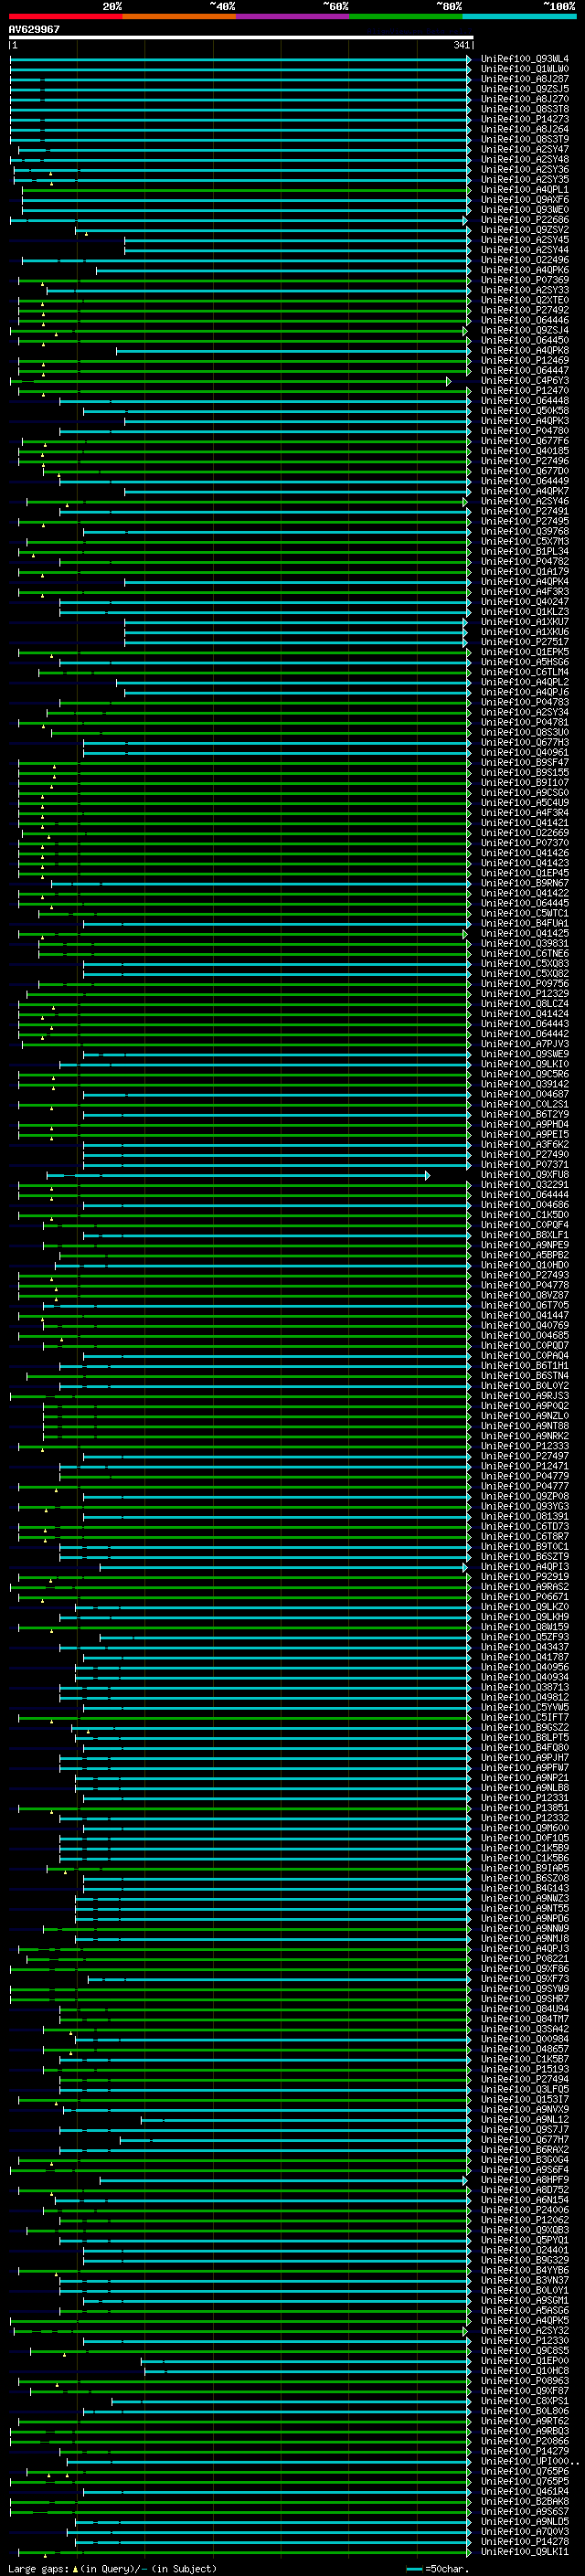Select hit label UniRef100_P07369
The height and width of the screenshot is (2576, 585).
pos(525,280)
